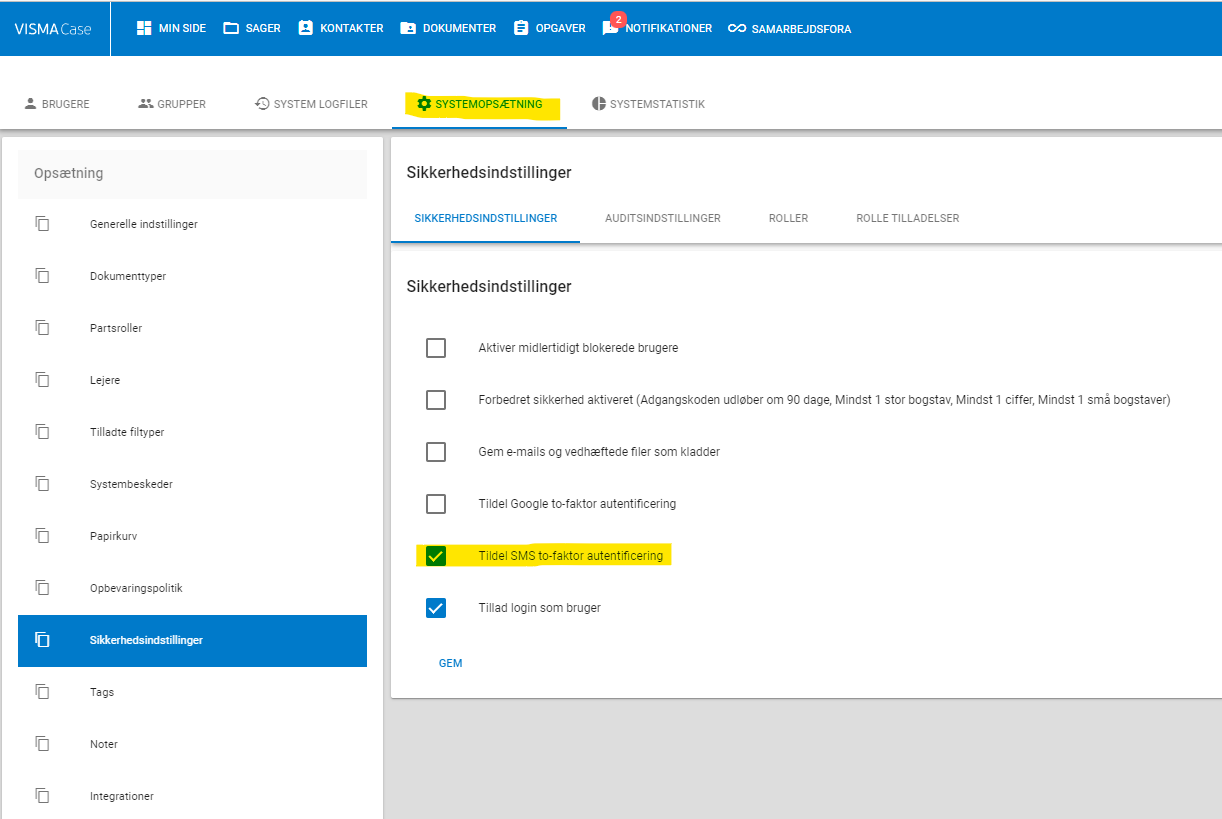Click the Sager folder icon
The image size is (1222, 819).
[231, 28]
